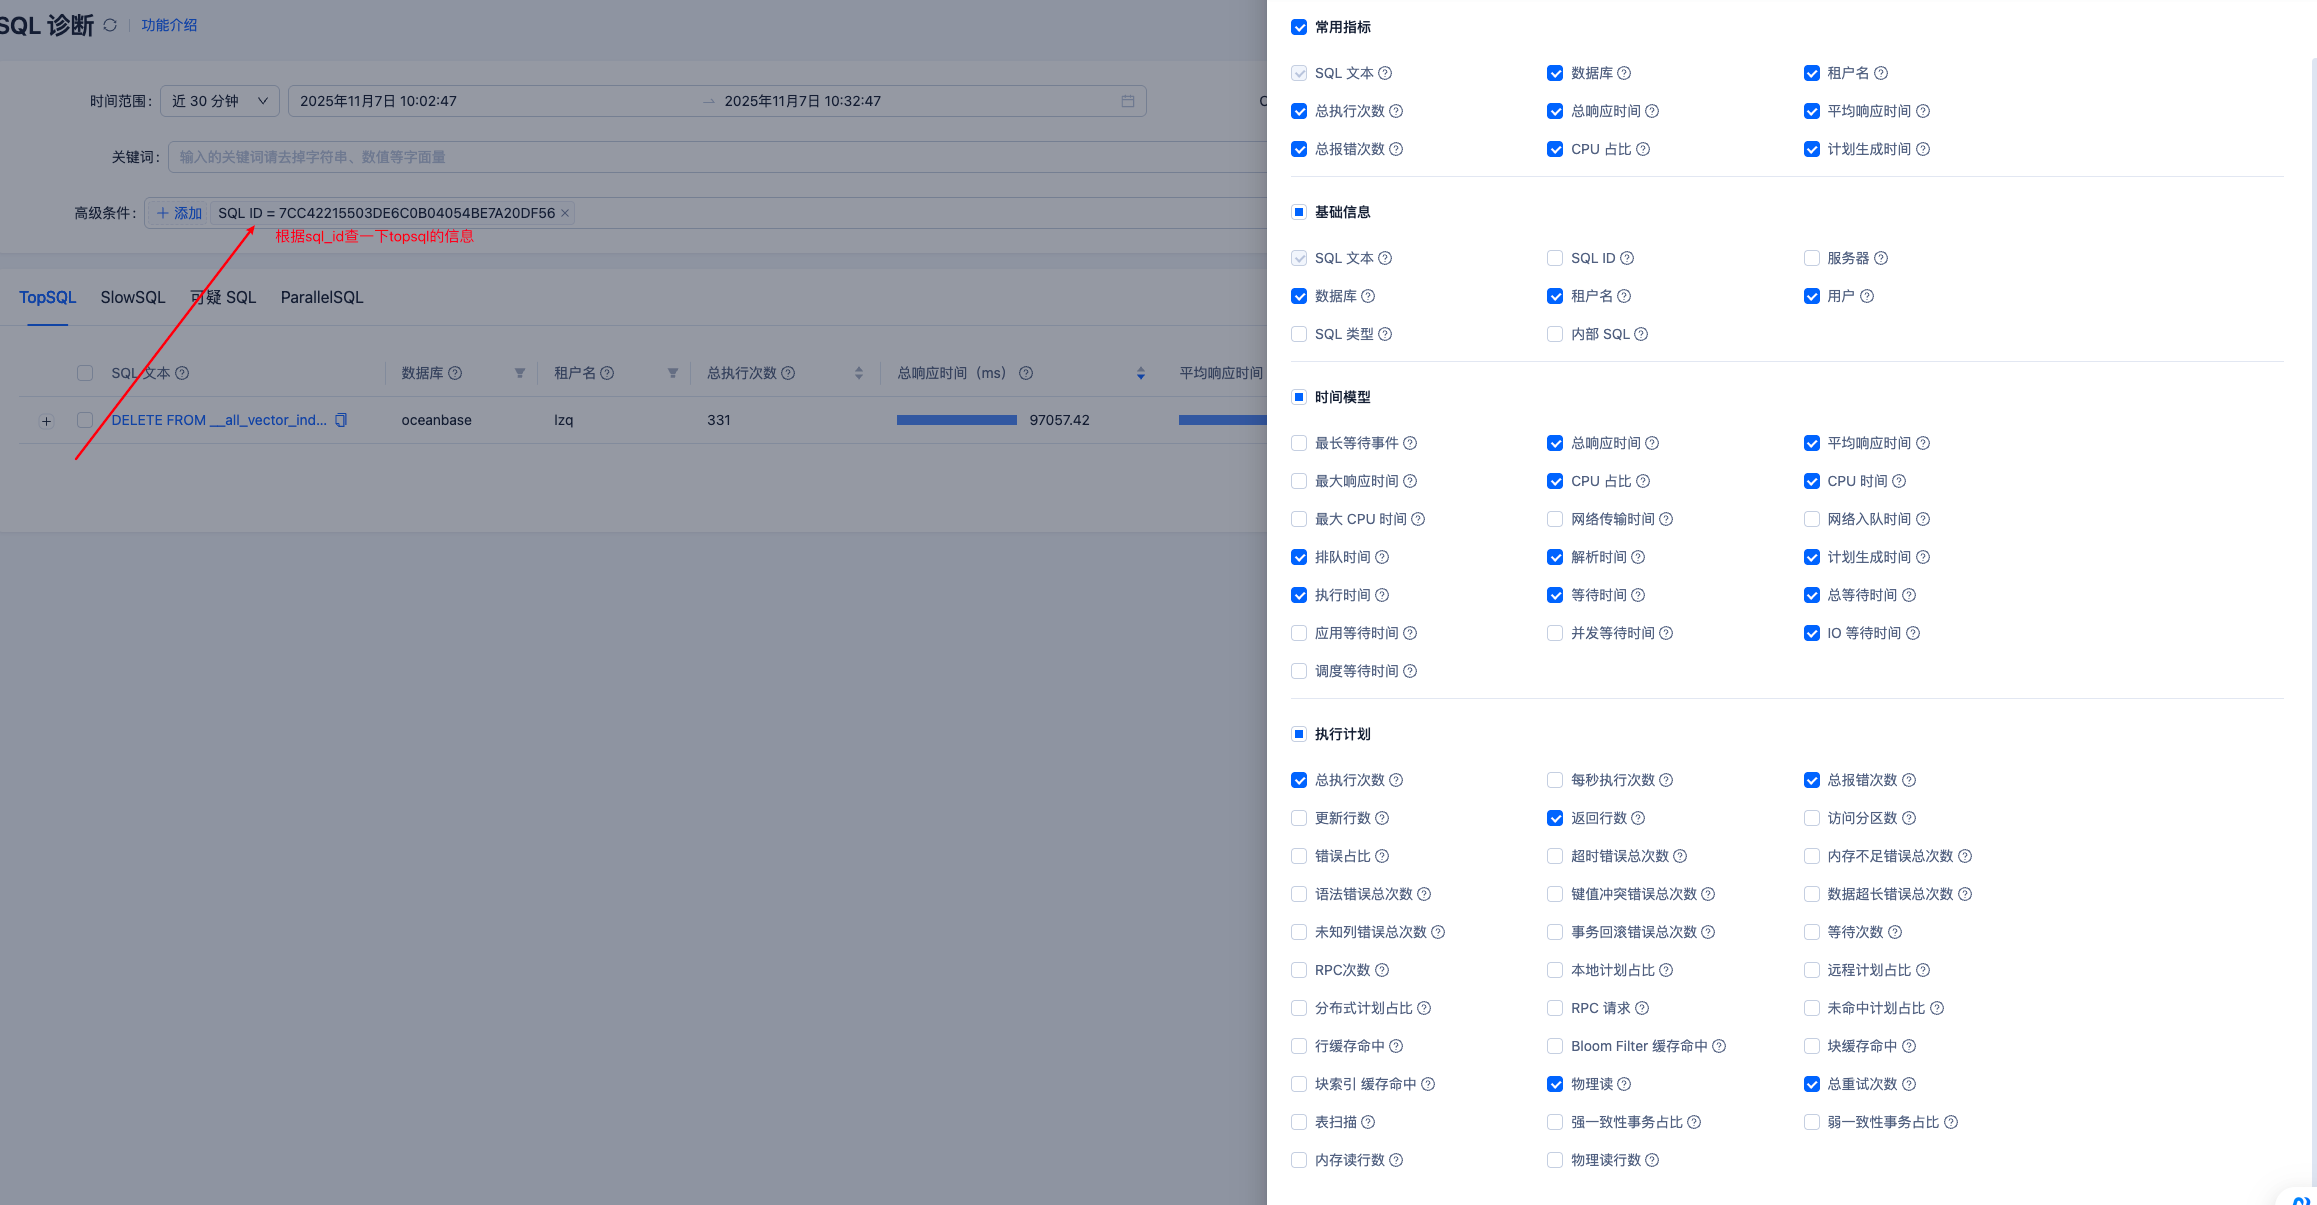Viewport: 2317px width, 1205px height.
Task: Enable the SQL ID checkbox under 基础信息
Action: (x=1555, y=258)
